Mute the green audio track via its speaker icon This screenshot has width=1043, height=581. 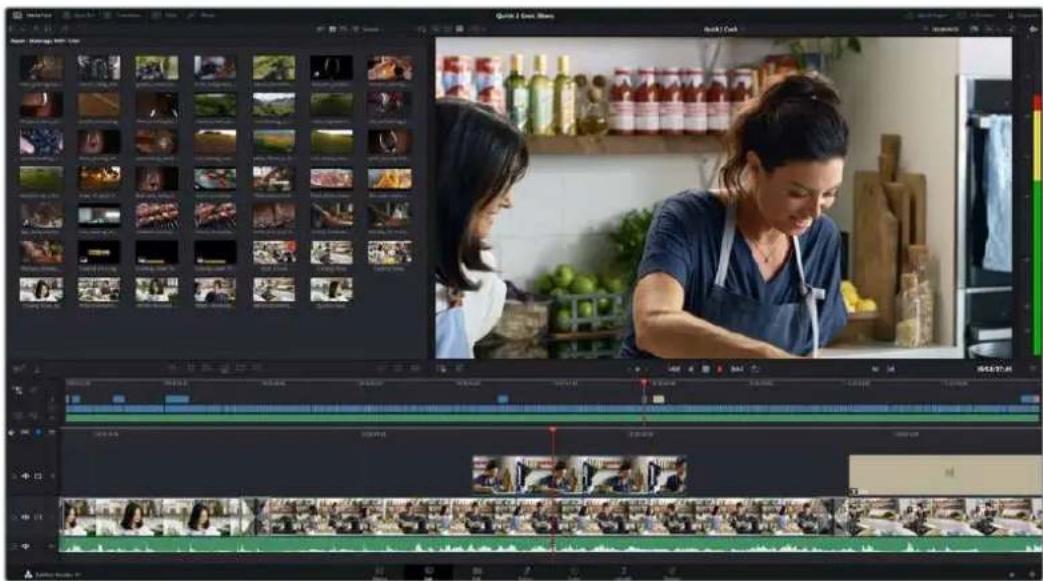coord(25,546)
